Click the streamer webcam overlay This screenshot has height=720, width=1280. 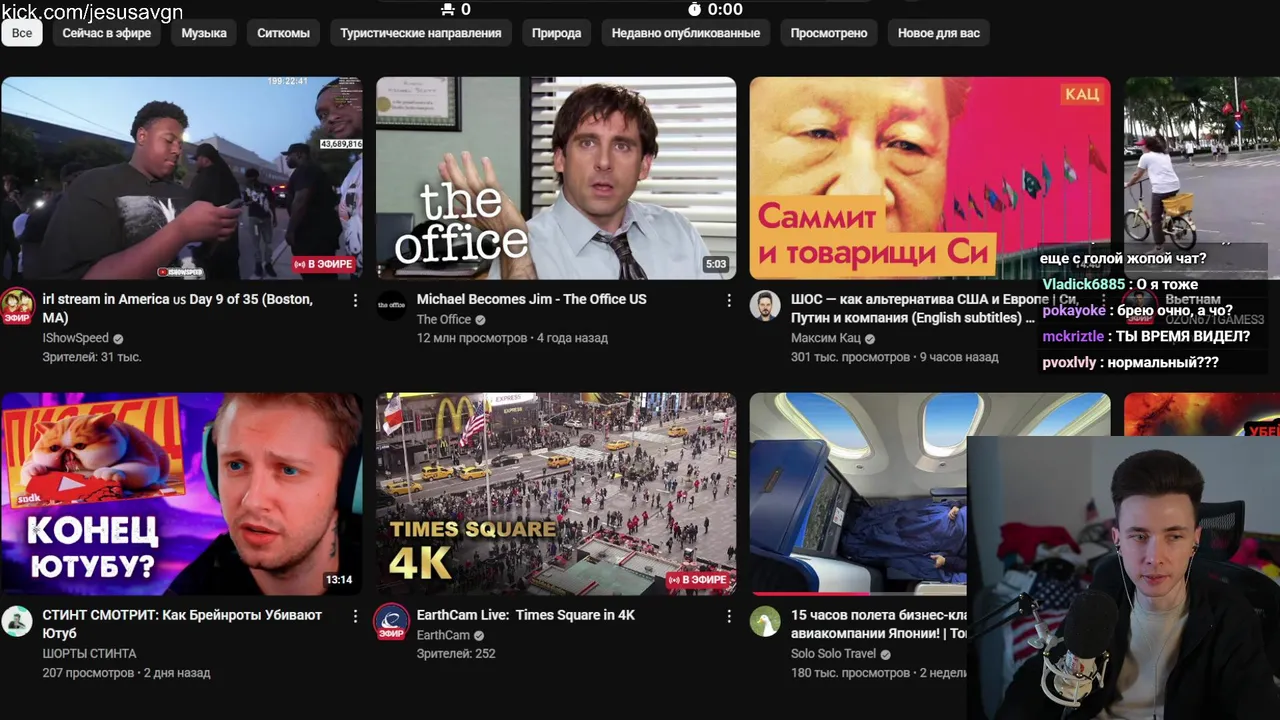point(1123,578)
